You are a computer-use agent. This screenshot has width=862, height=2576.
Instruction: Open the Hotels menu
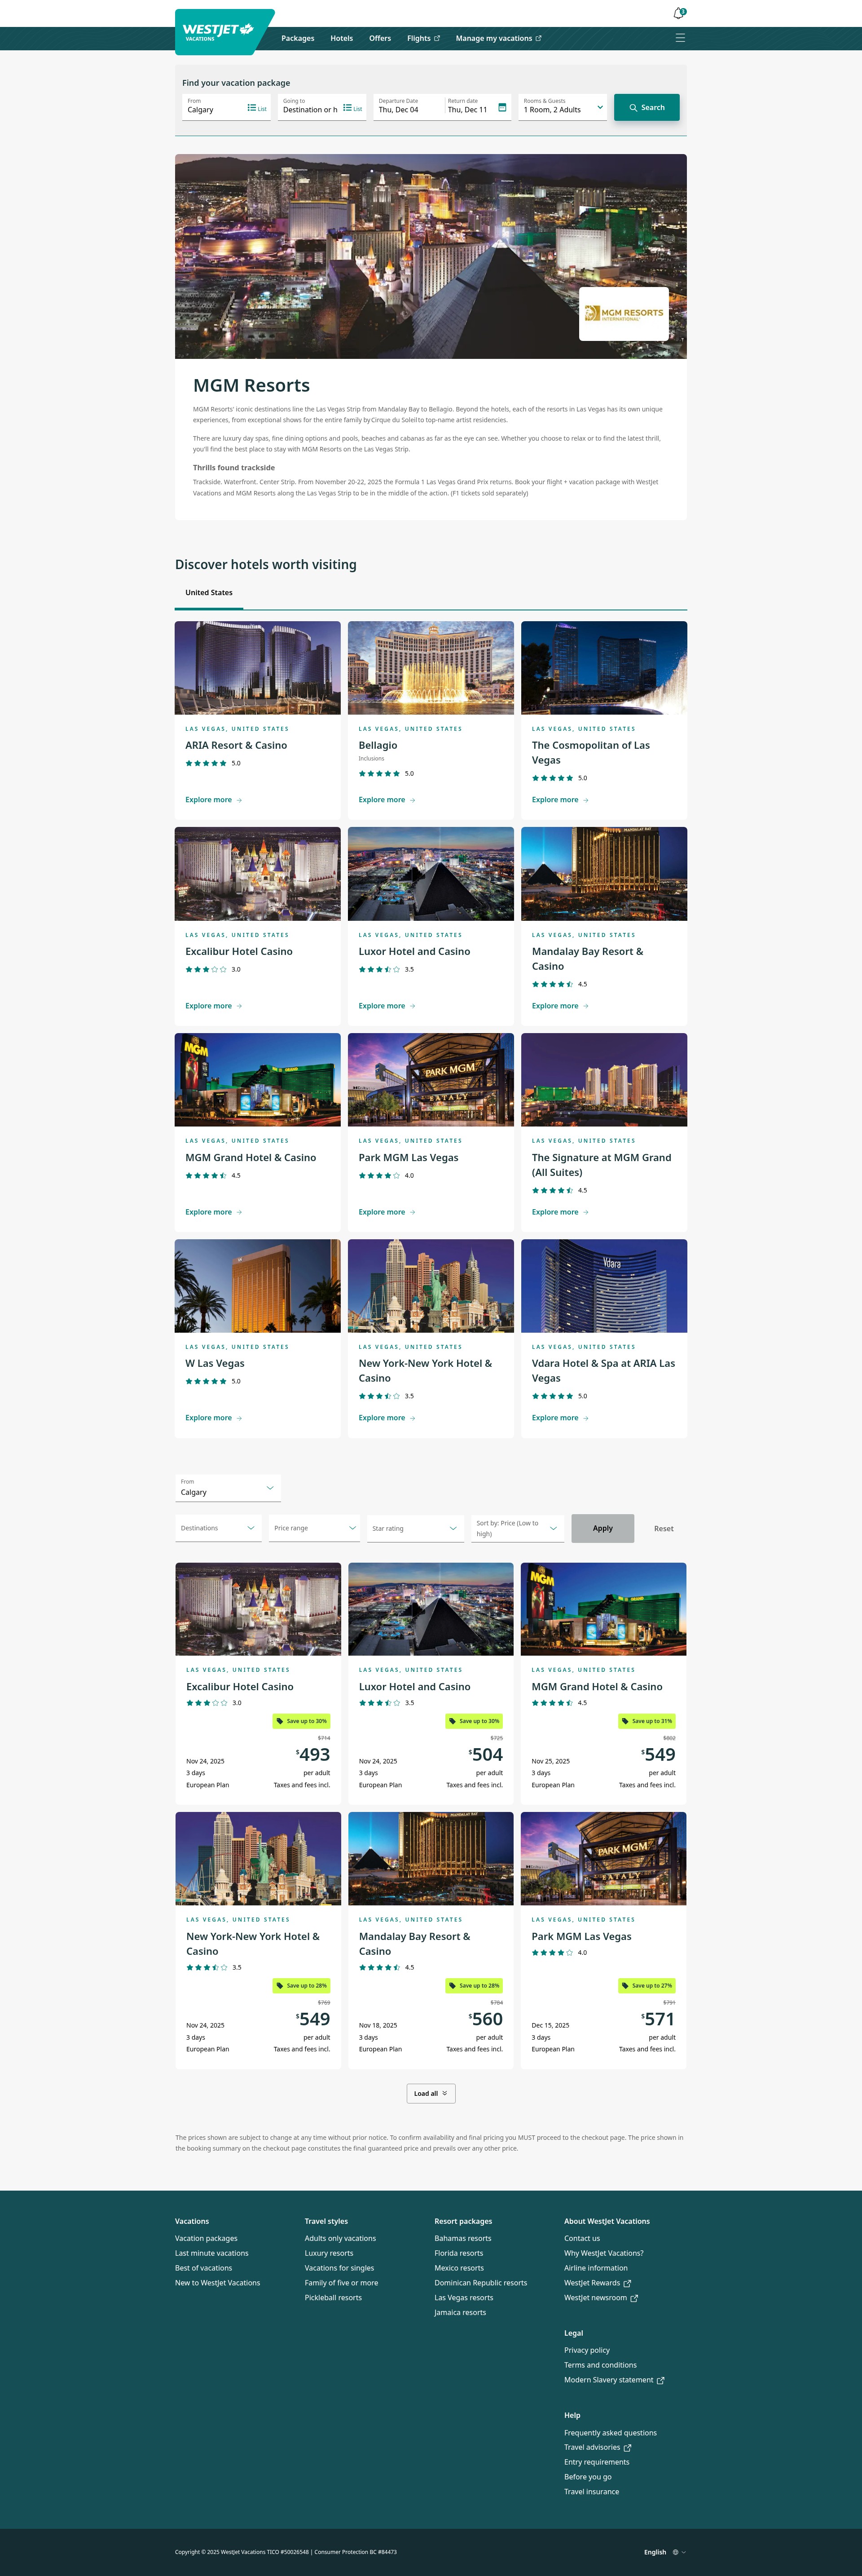[342, 39]
